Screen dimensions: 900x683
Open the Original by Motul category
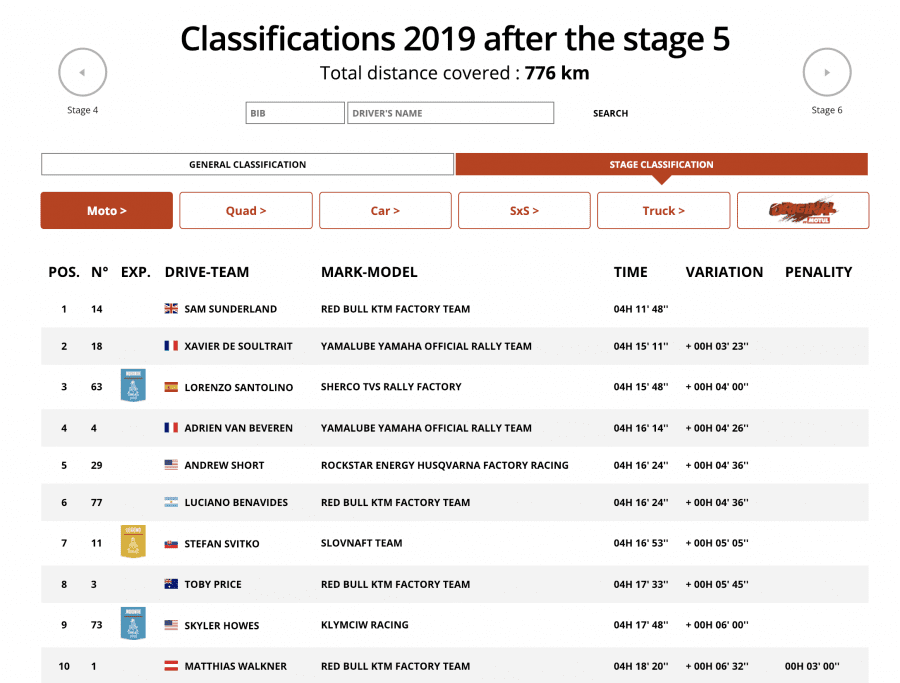click(x=802, y=211)
